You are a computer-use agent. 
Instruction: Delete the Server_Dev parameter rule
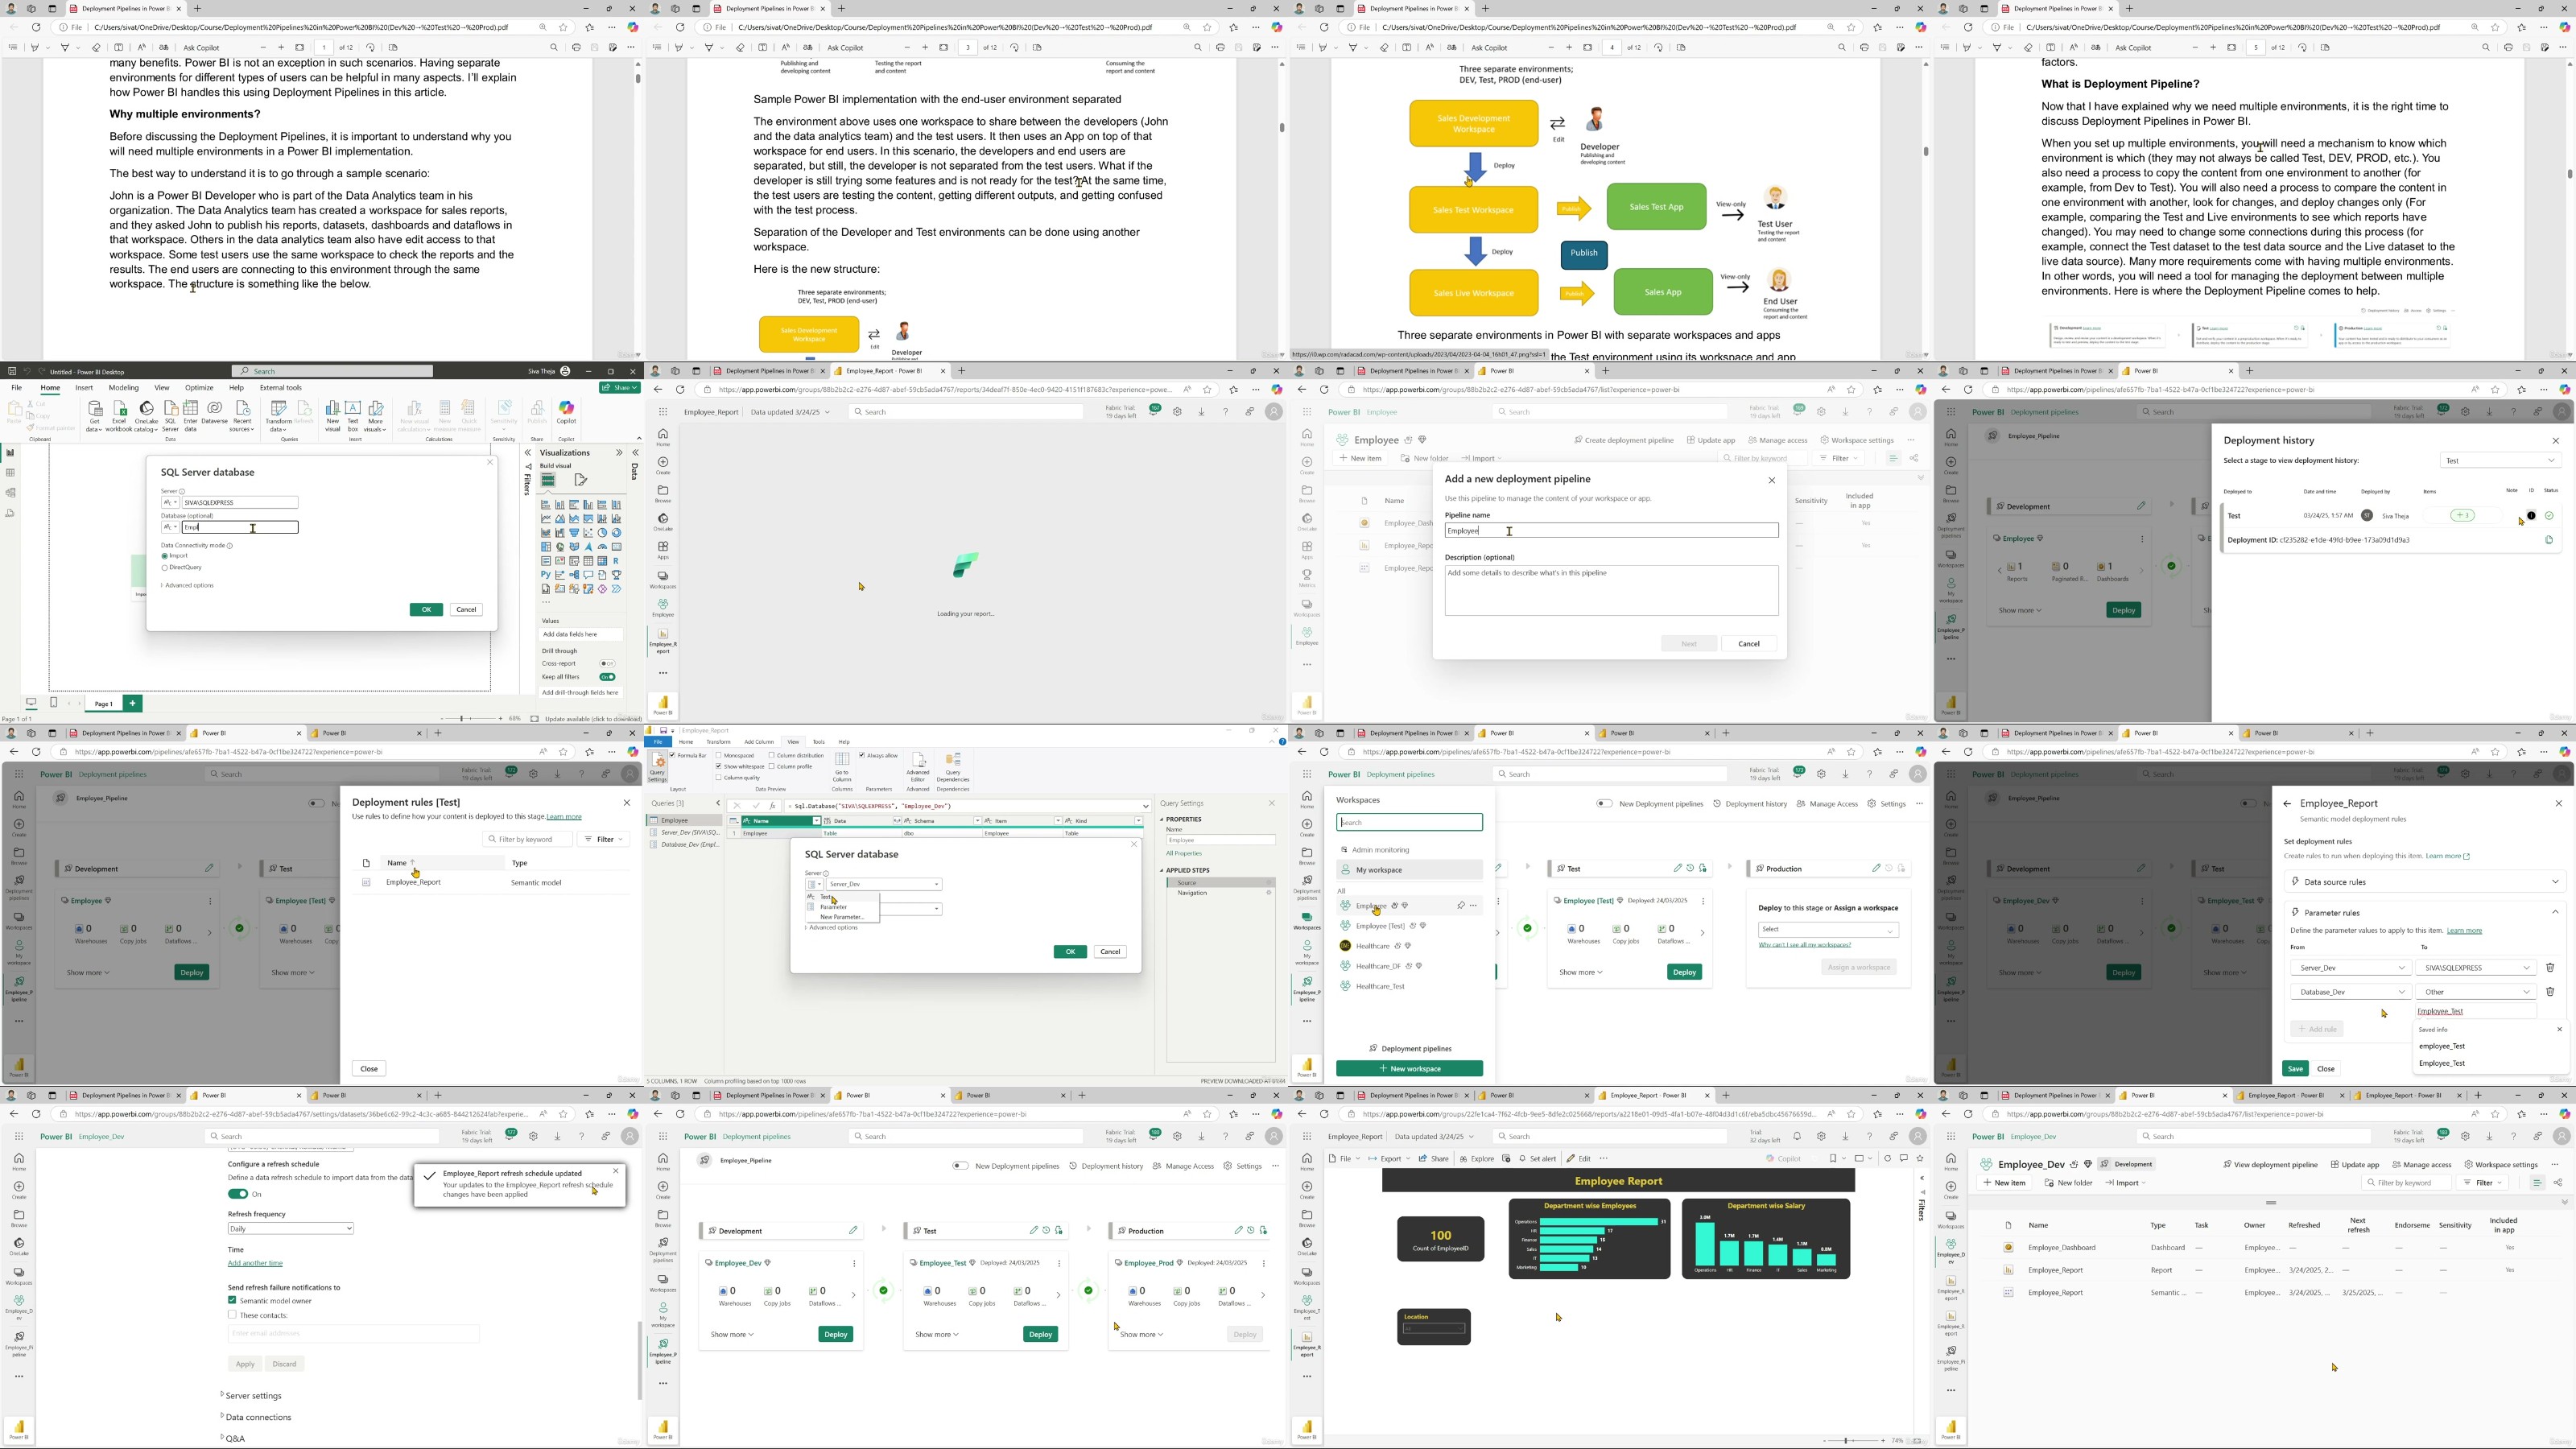pos(2550,967)
